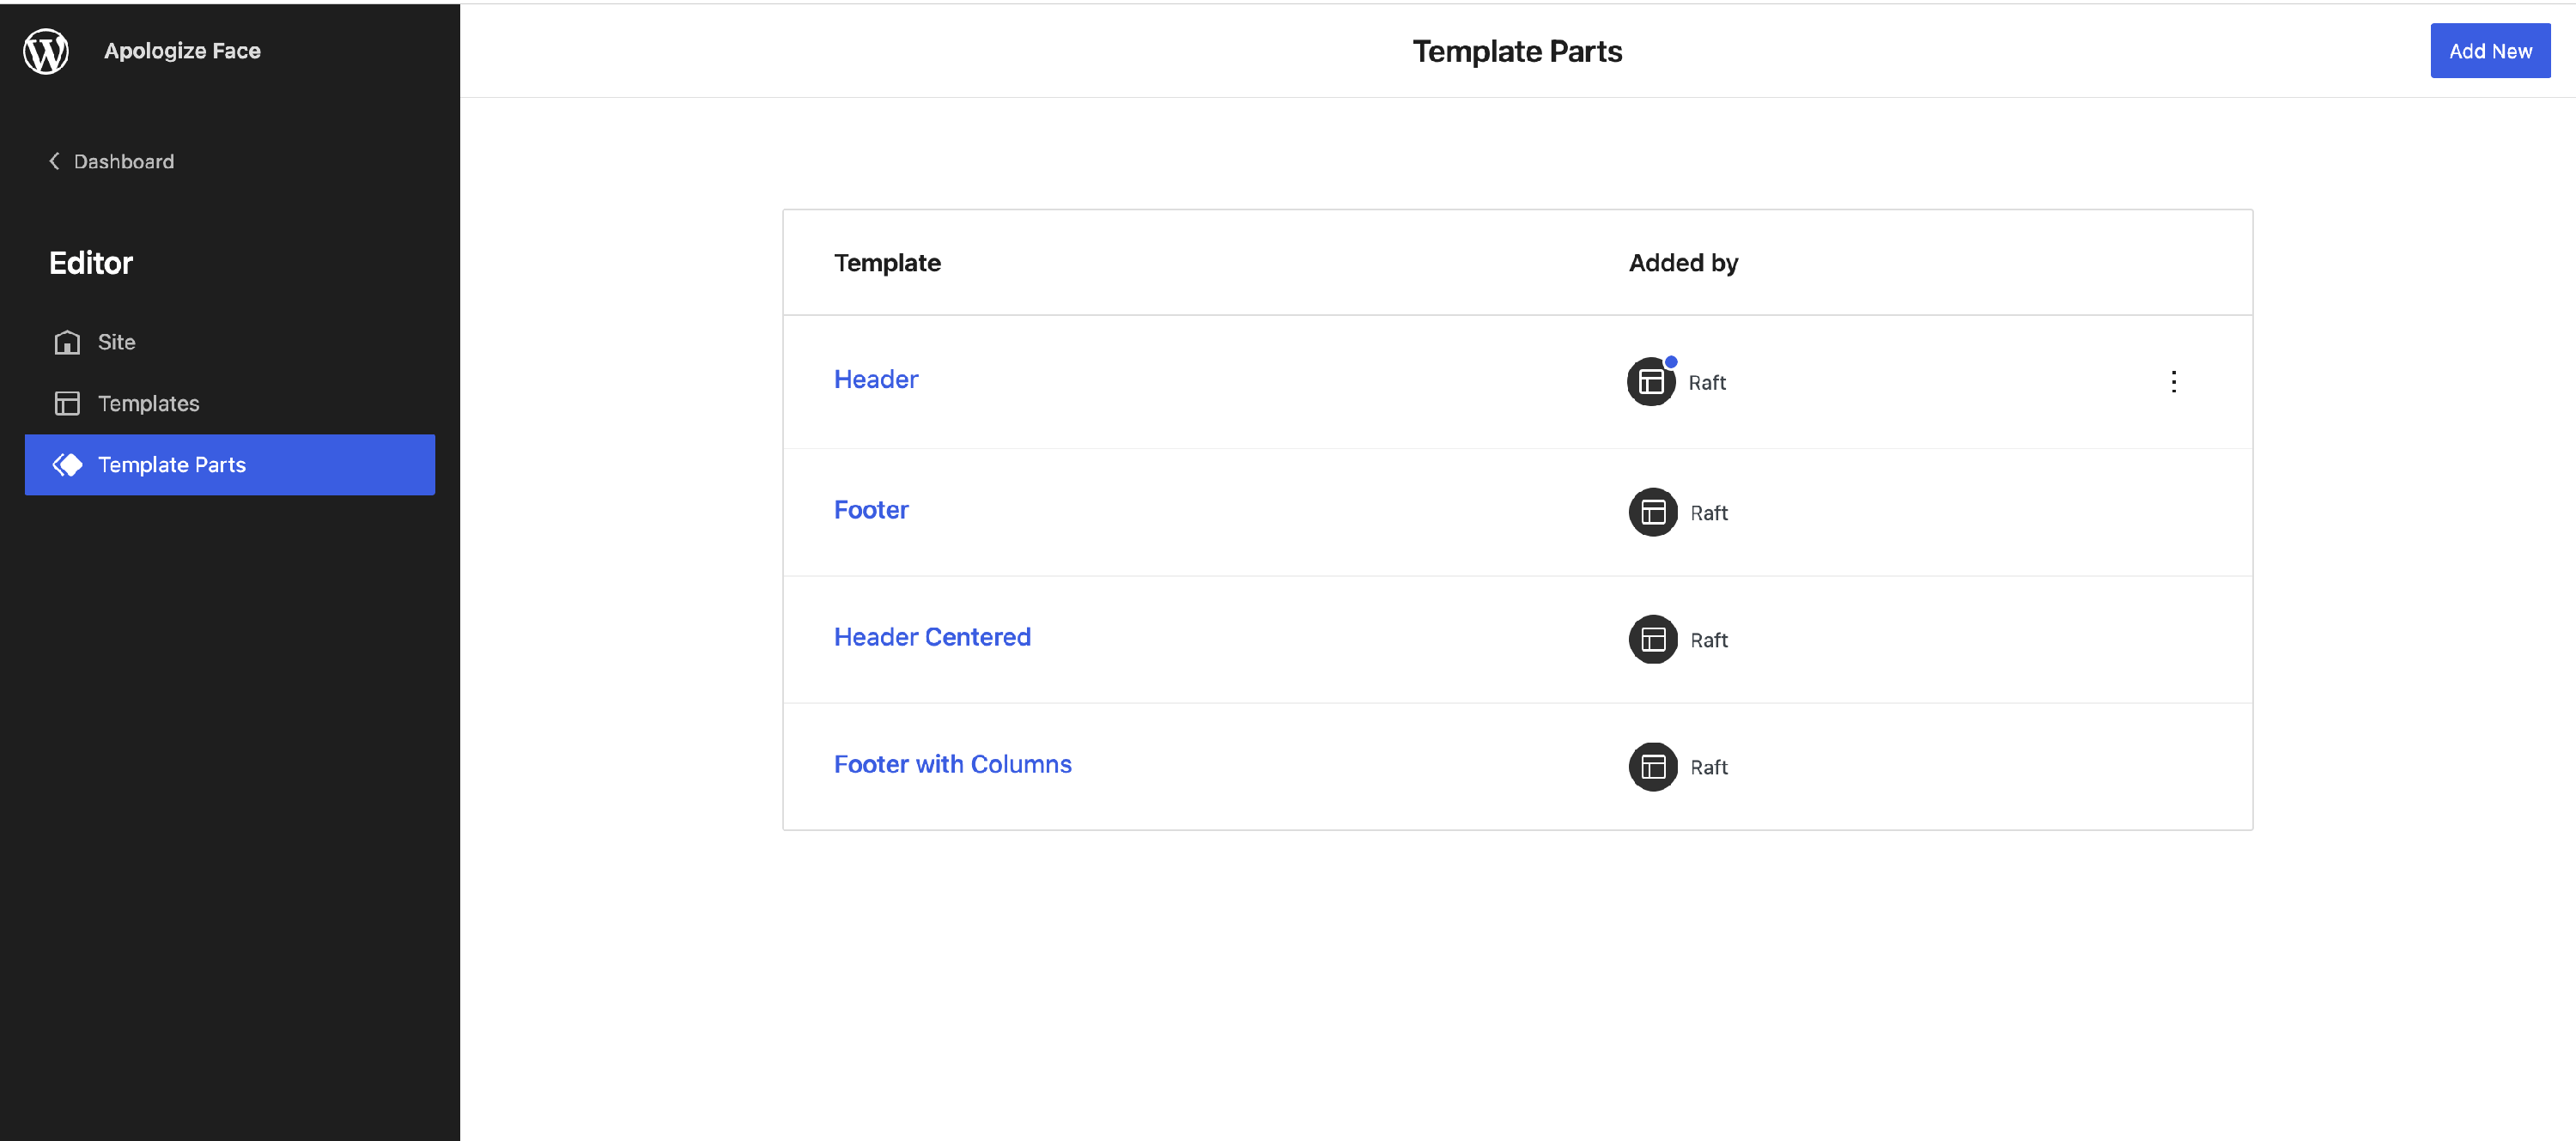The width and height of the screenshot is (2576, 1141).
Task: Open the Footer template part
Action: [871, 509]
